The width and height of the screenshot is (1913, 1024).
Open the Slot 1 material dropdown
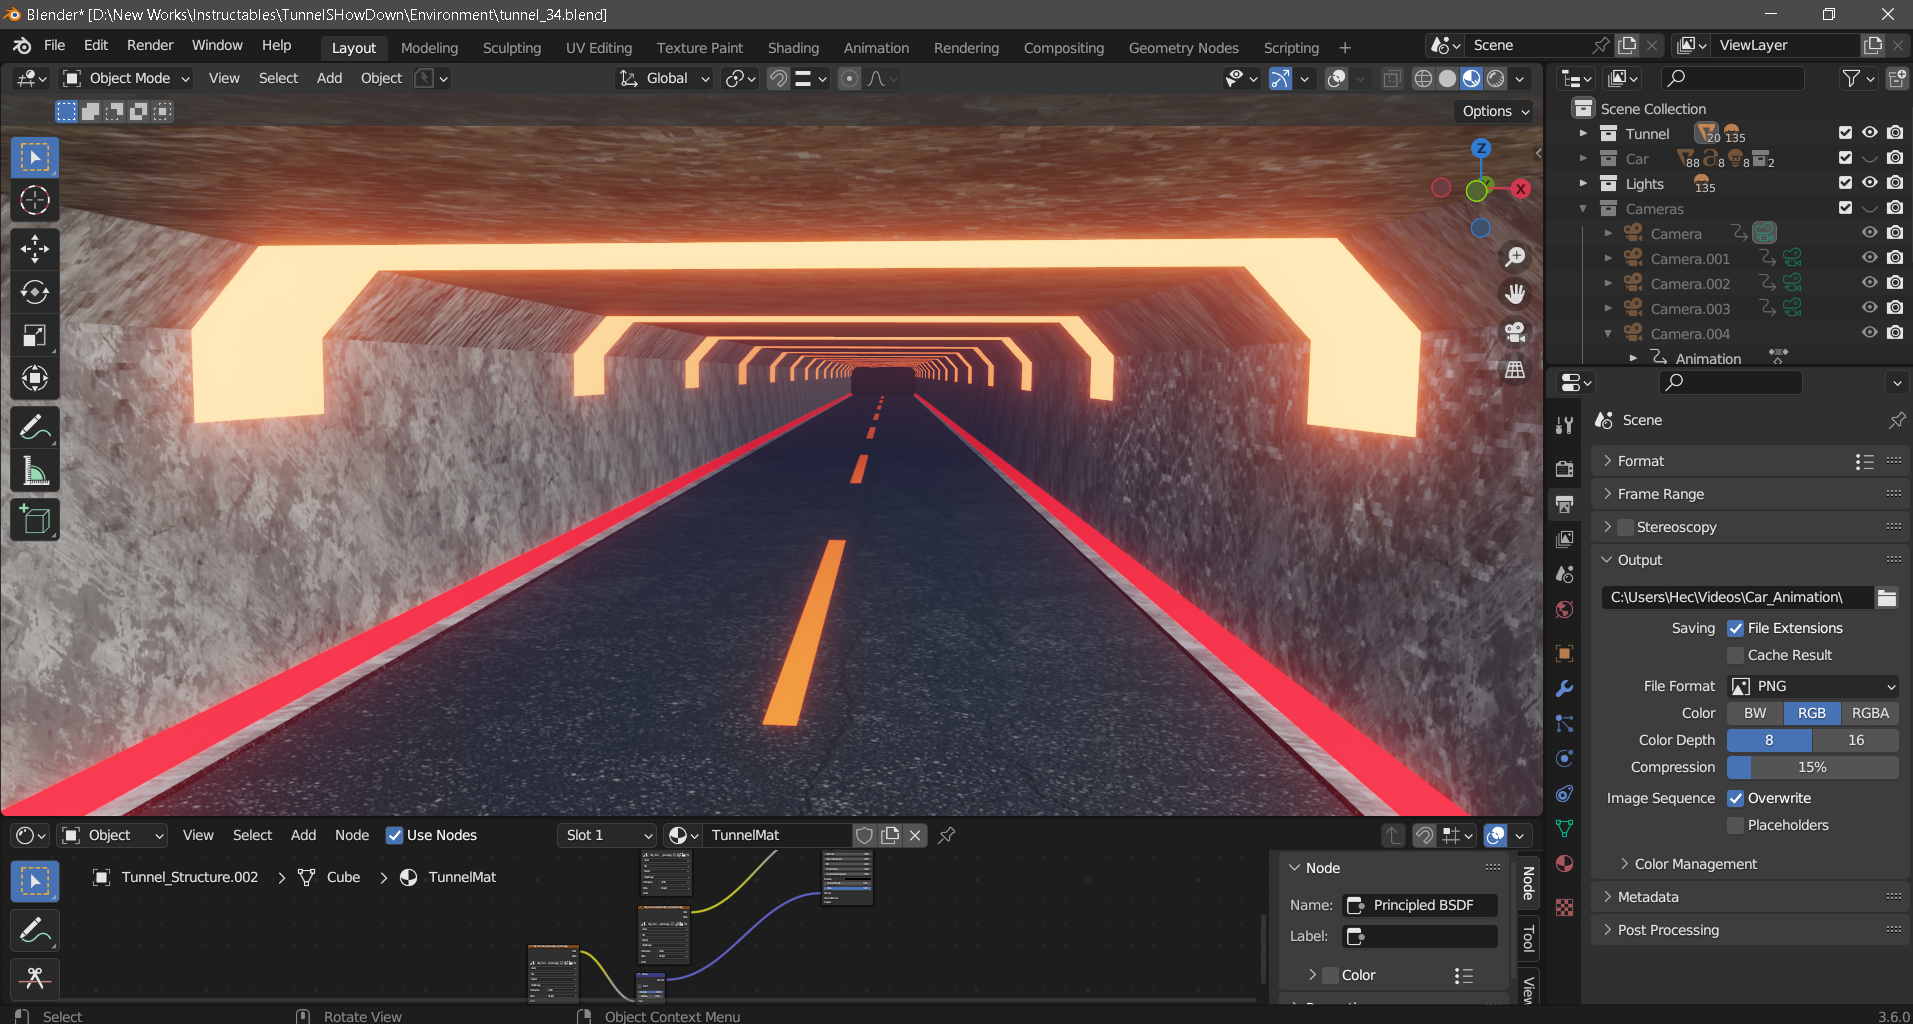pyautogui.click(x=607, y=835)
